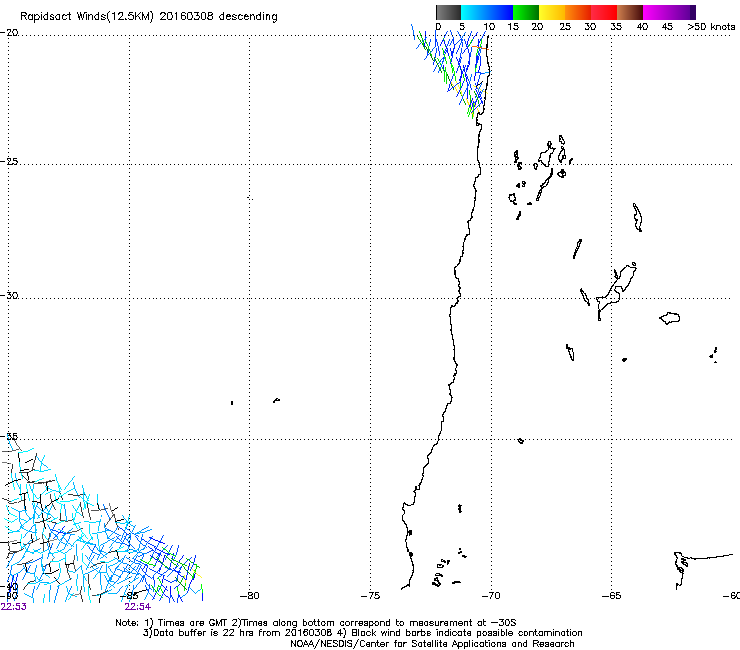
Task: Click the legend tick label '10'
Action: click(x=489, y=27)
